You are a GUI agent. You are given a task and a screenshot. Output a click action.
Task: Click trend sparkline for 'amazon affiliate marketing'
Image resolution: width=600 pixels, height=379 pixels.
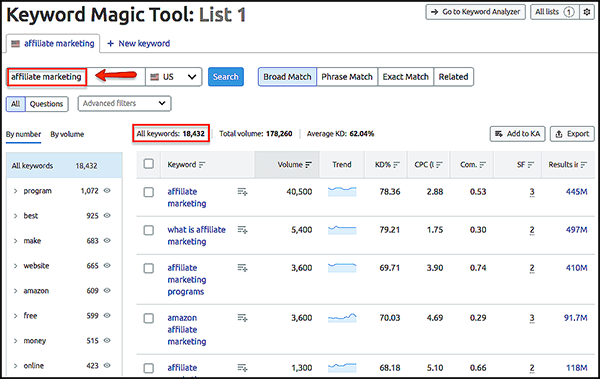(x=342, y=318)
